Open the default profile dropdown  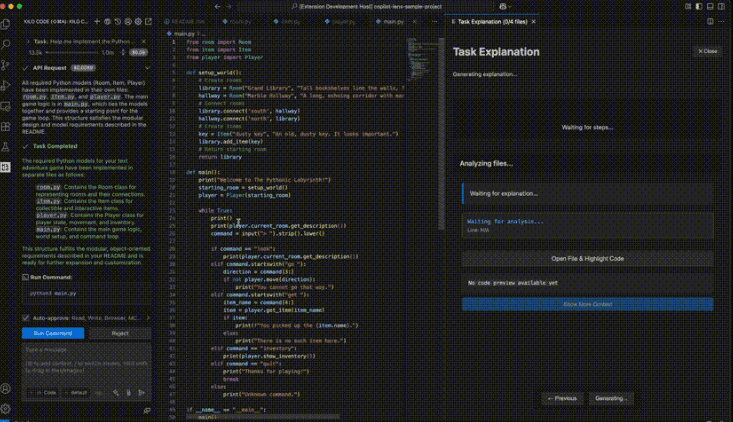[x=76, y=393]
